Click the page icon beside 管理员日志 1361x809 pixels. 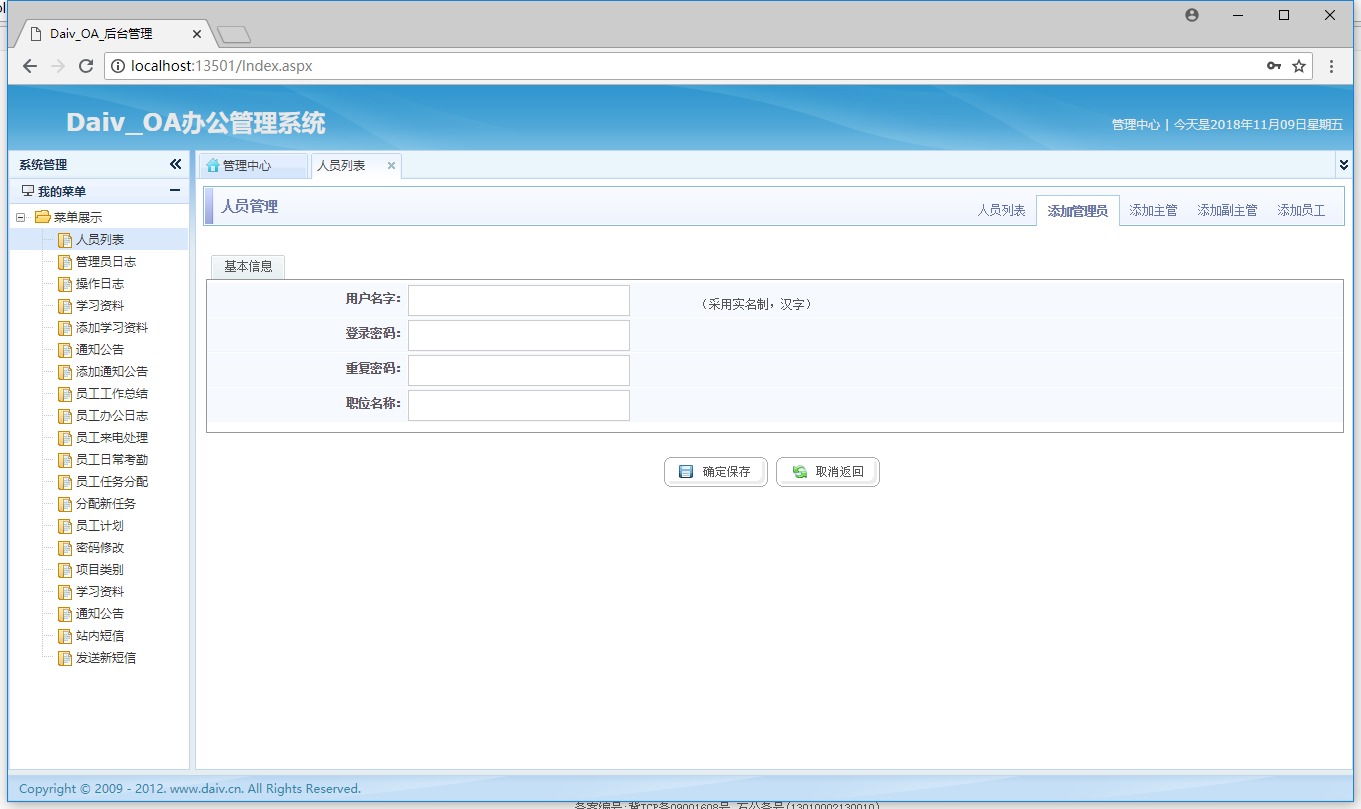coord(65,262)
